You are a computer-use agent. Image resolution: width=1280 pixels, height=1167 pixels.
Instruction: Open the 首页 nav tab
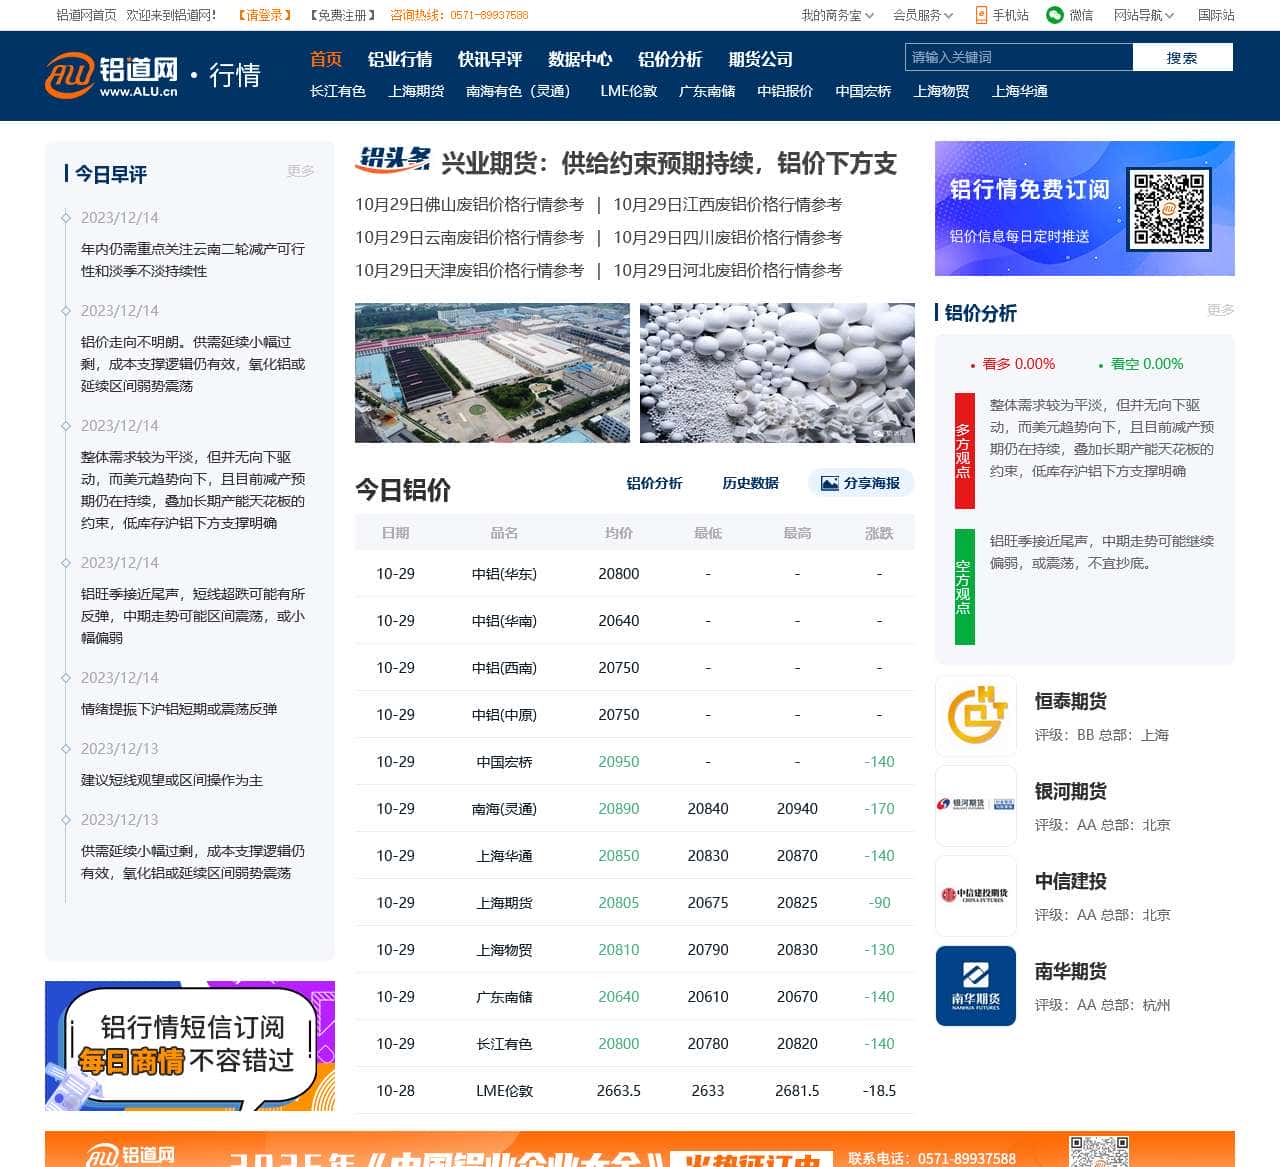(326, 59)
